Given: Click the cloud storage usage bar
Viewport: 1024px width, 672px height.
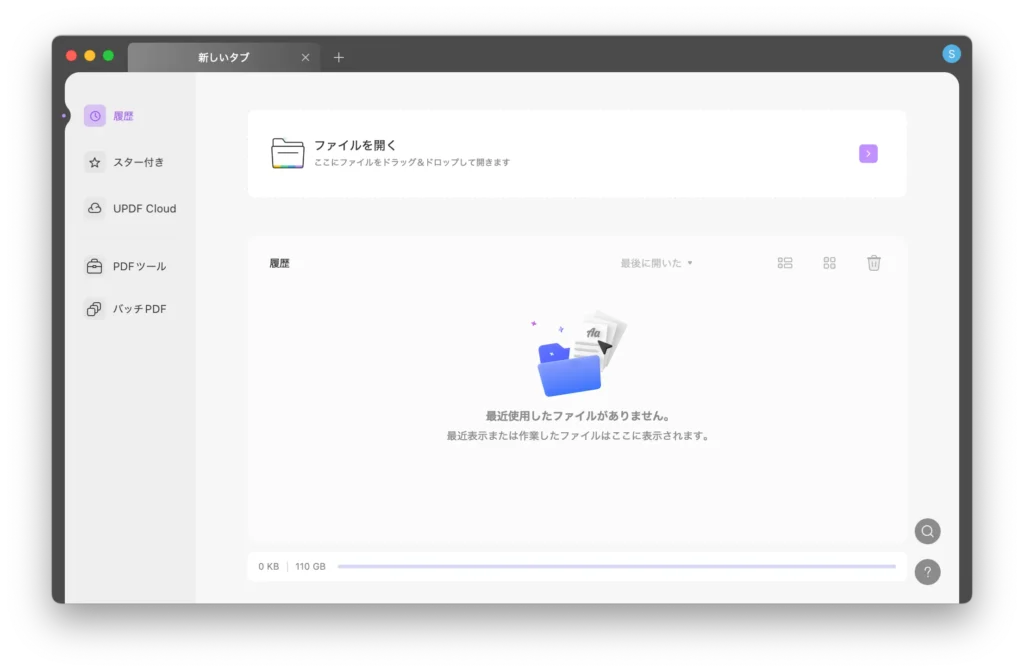Looking at the screenshot, I should [x=616, y=567].
